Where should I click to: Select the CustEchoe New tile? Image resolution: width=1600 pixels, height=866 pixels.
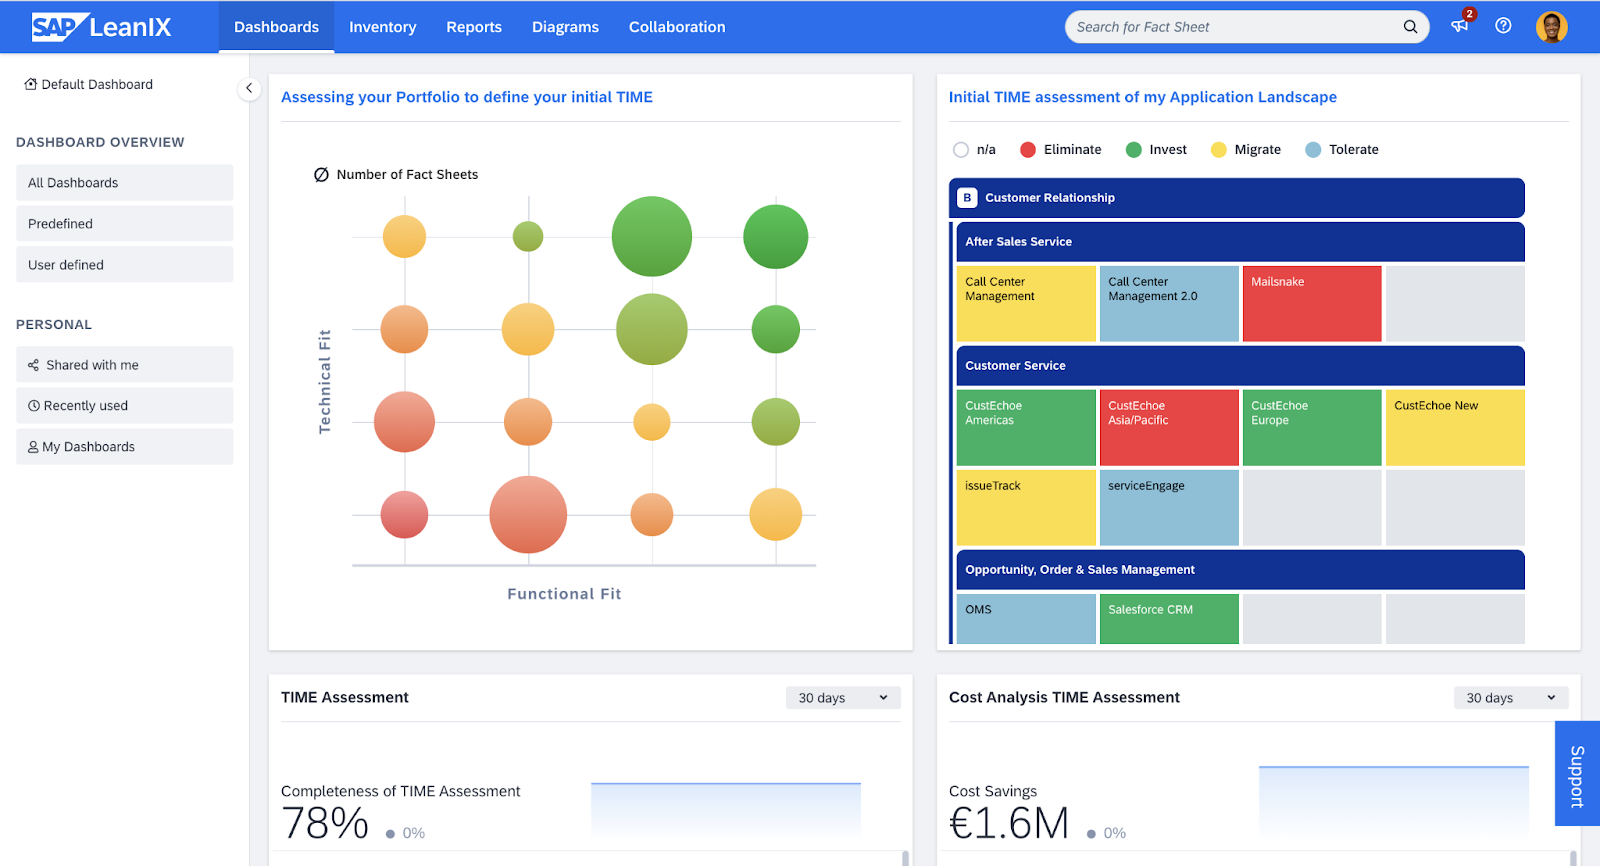[x=1455, y=428]
